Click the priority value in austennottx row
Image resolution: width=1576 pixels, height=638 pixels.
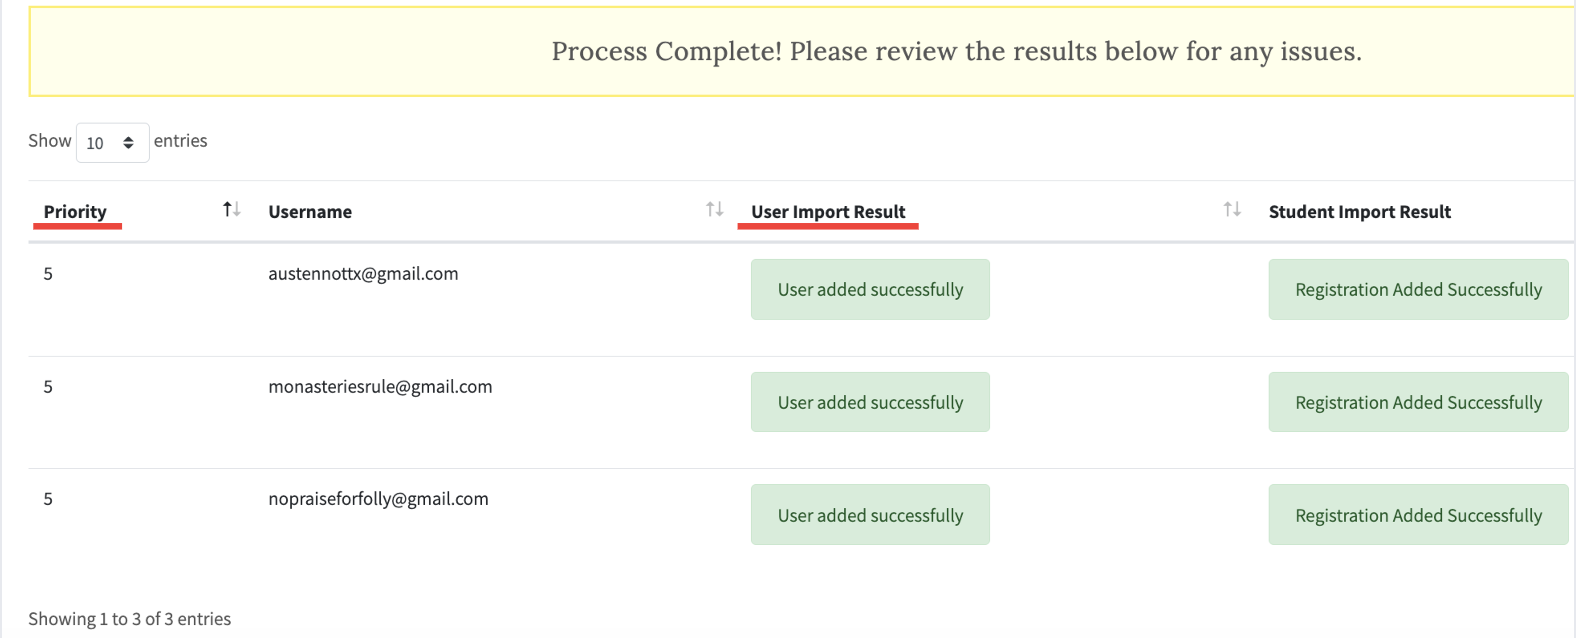[48, 274]
